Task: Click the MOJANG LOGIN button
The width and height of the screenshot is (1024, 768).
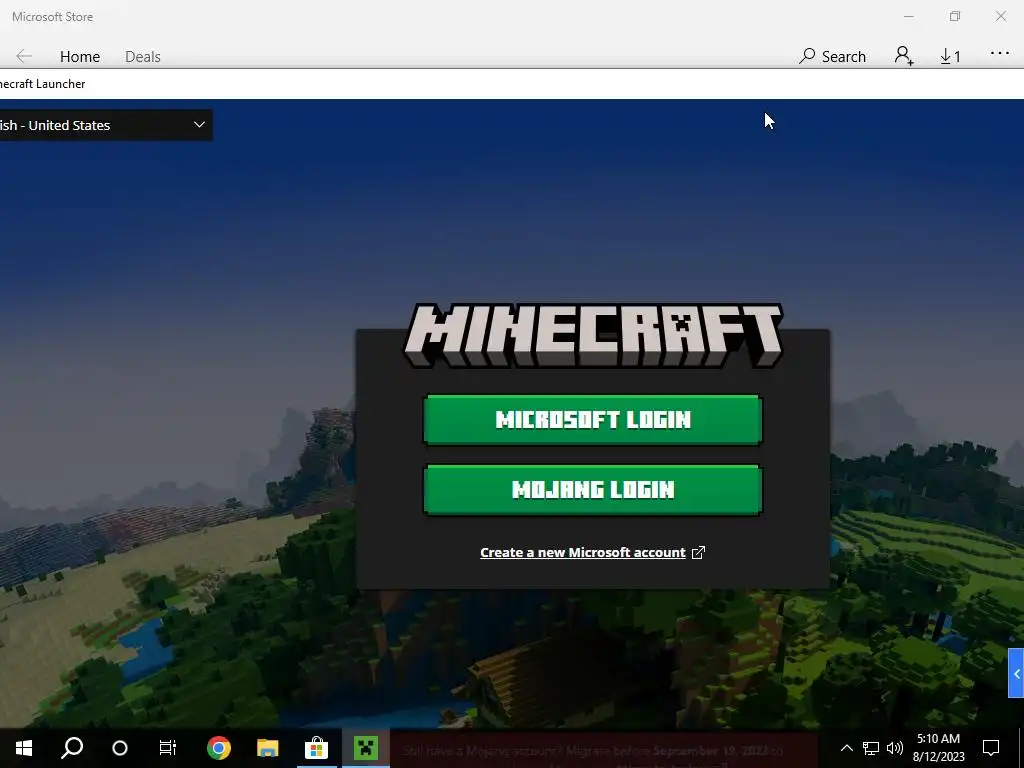Action: click(592, 489)
